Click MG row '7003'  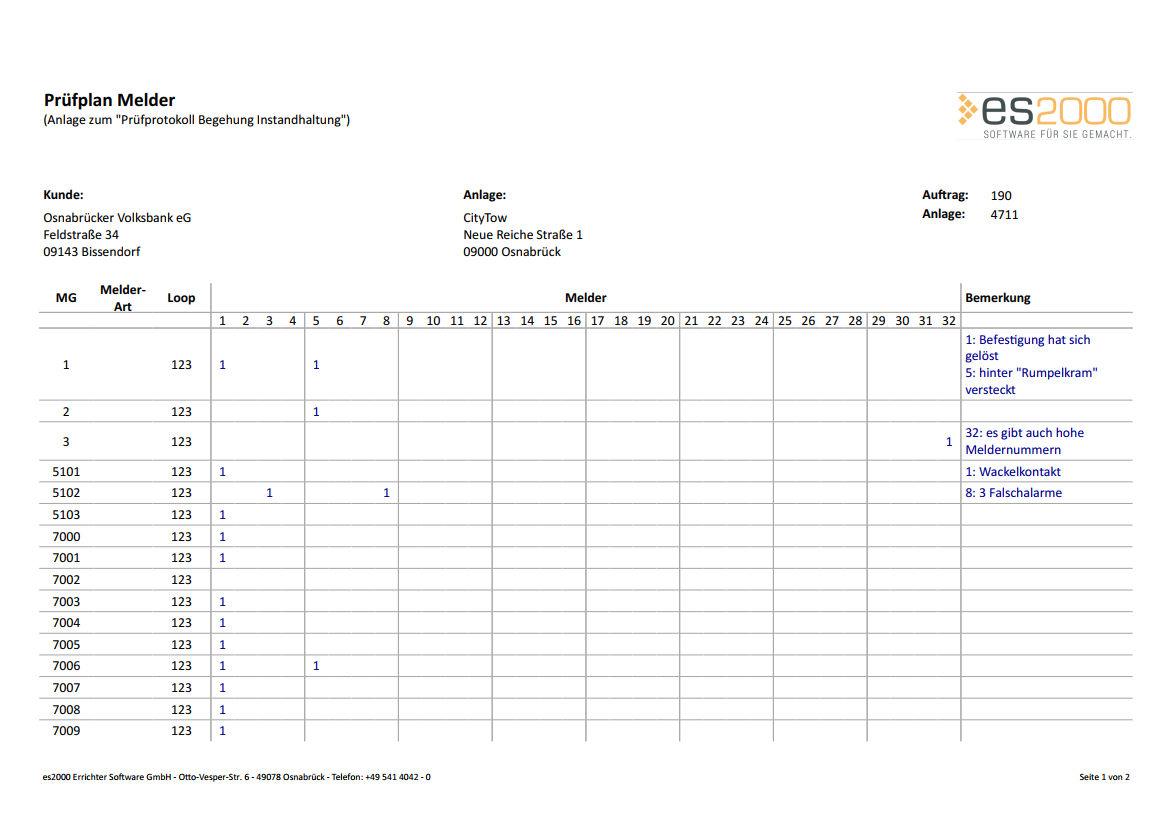[66, 602]
